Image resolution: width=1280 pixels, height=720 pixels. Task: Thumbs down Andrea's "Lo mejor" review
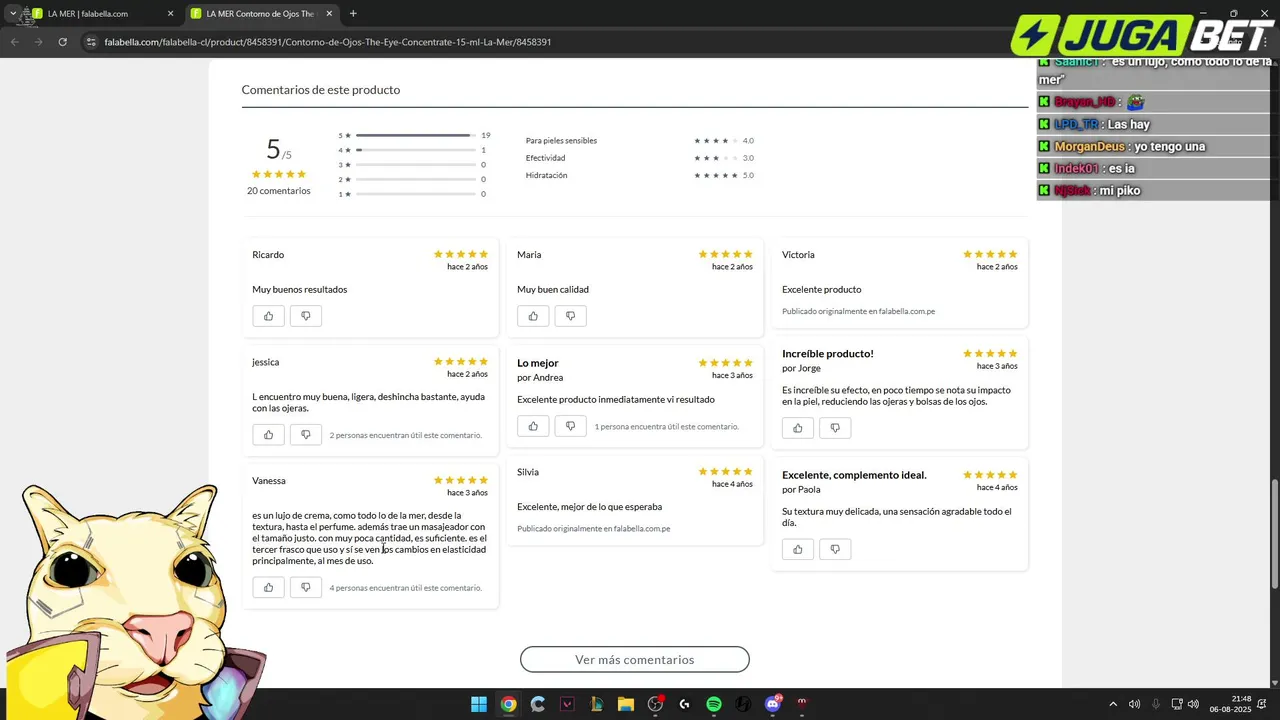(571, 426)
